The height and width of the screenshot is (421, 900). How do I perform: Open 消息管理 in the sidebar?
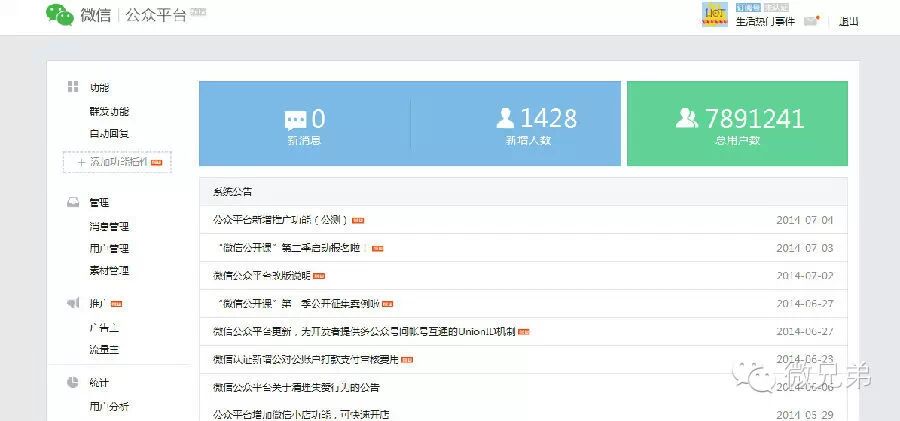point(109,226)
